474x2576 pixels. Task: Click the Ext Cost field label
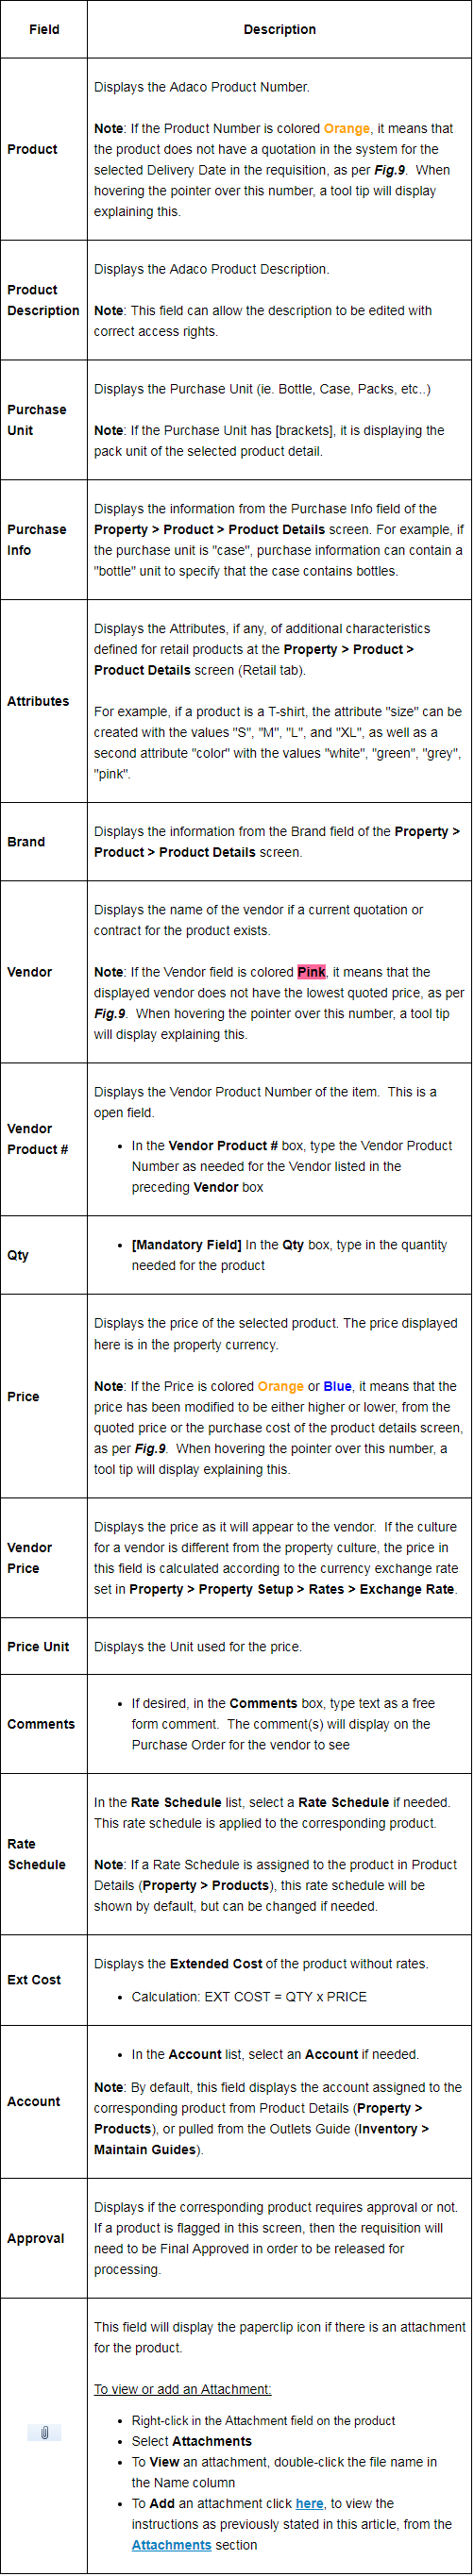point(34,1978)
